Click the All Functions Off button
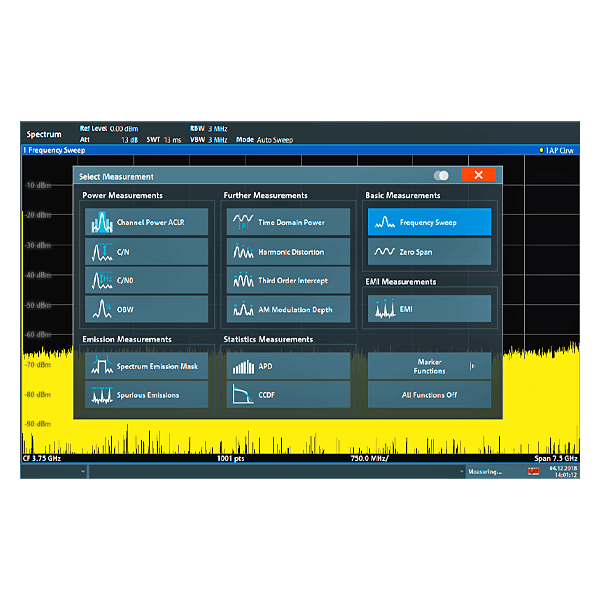Screen dimensions: 600x600 (x=429, y=395)
